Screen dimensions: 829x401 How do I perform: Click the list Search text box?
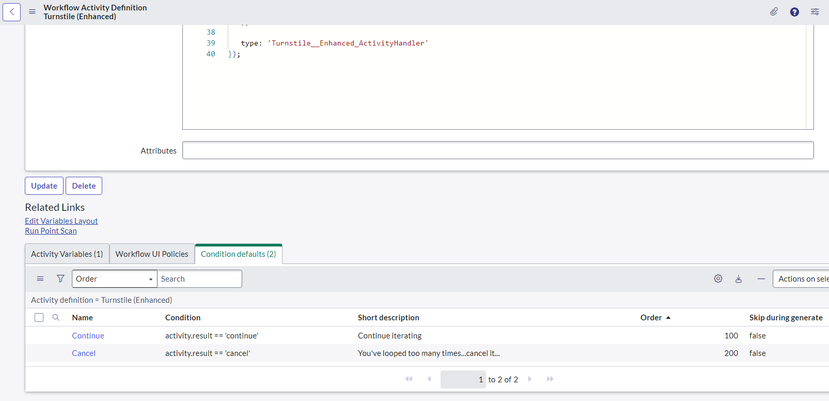pos(199,279)
